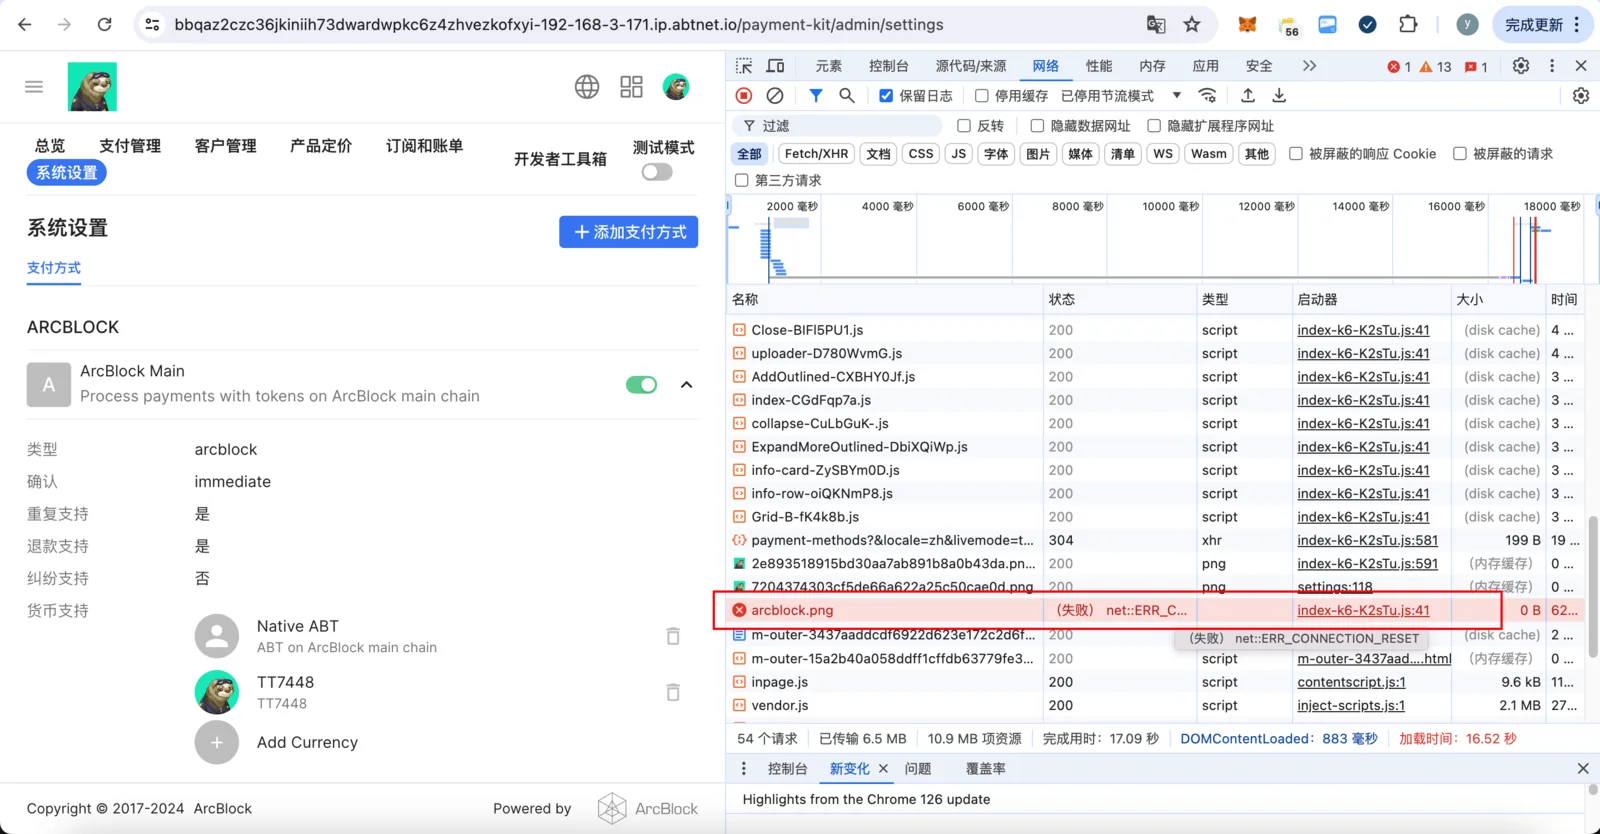The image size is (1600, 834).
Task: Filter network requests by CSS
Action: (921, 154)
